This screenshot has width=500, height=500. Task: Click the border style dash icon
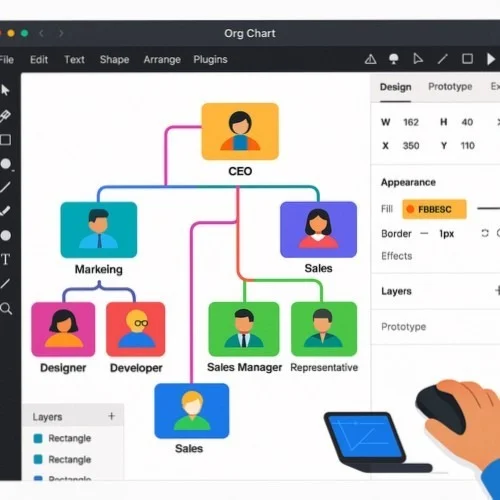424,234
